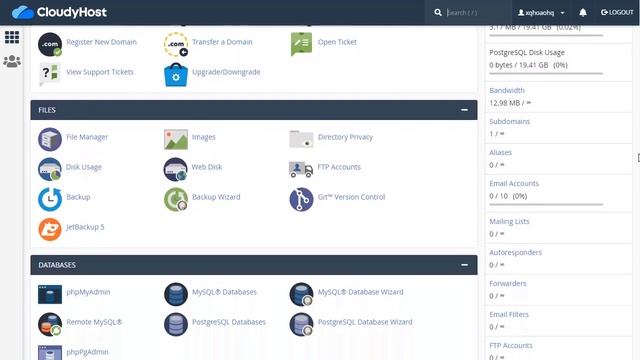Click the Git Version Control icon

(301, 199)
